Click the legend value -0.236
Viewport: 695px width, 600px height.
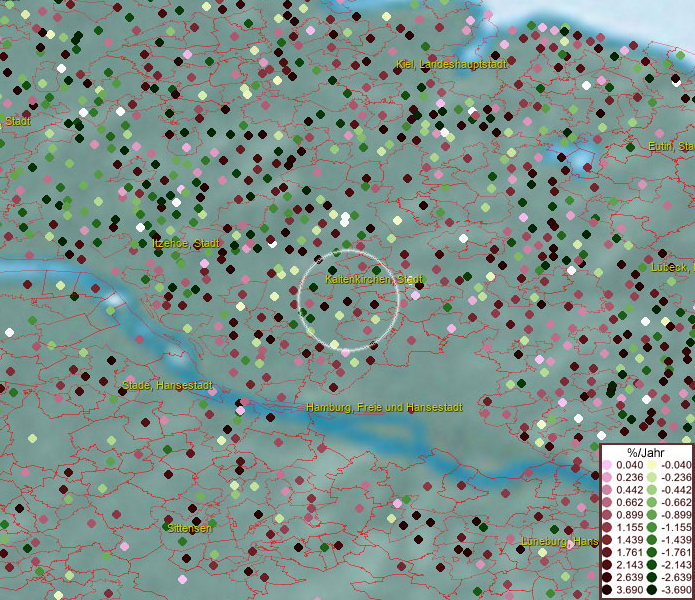(x=676, y=477)
